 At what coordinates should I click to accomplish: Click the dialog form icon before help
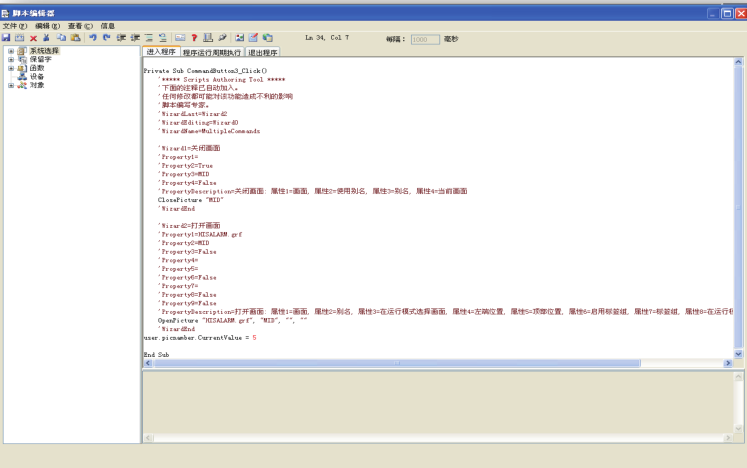tap(180, 38)
